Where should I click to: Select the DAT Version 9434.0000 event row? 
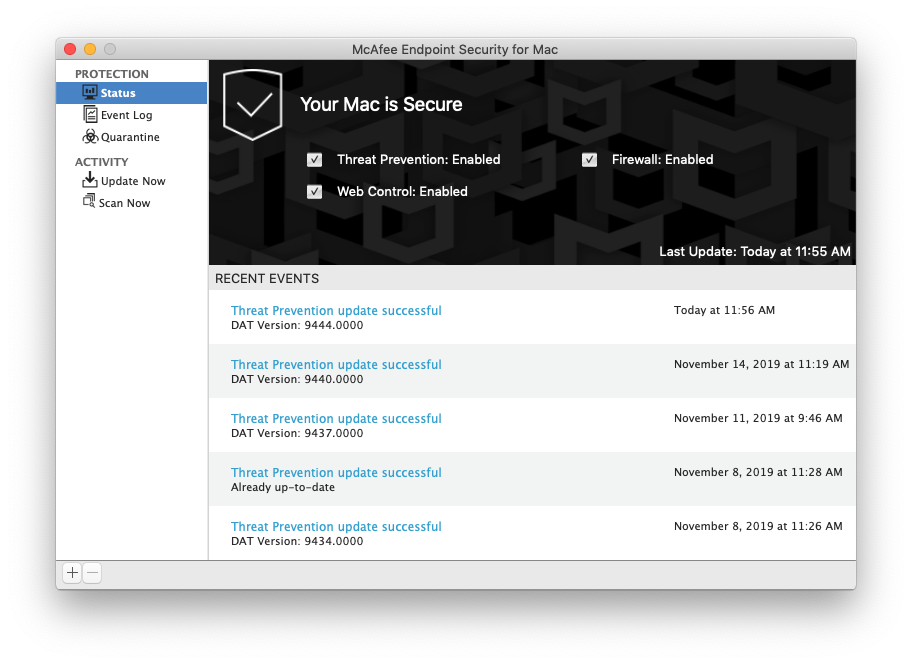(530, 534)
